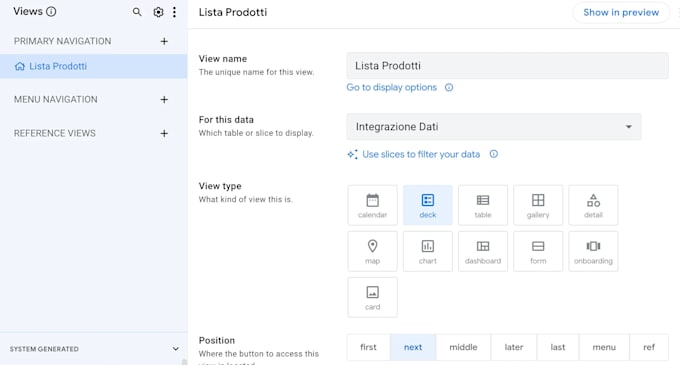Set position to menu
The height and width of the screenshot is (365, 680).
tap(604, 347)
